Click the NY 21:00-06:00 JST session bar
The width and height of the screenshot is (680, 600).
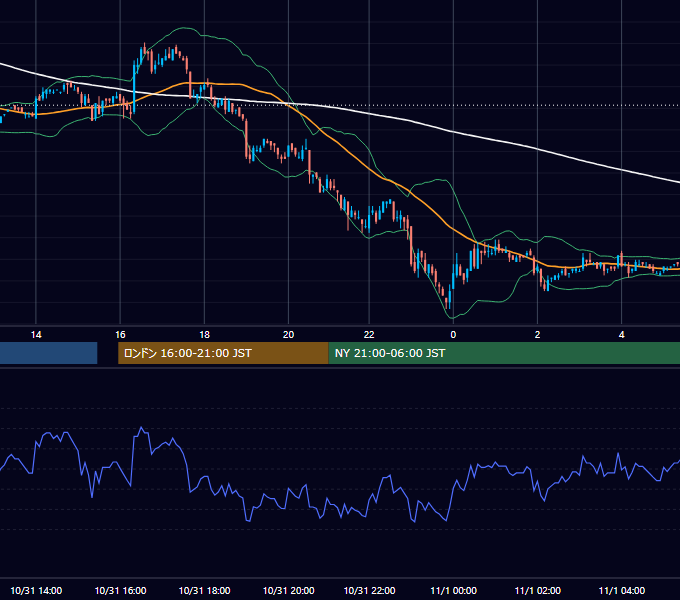click(504, 353)
